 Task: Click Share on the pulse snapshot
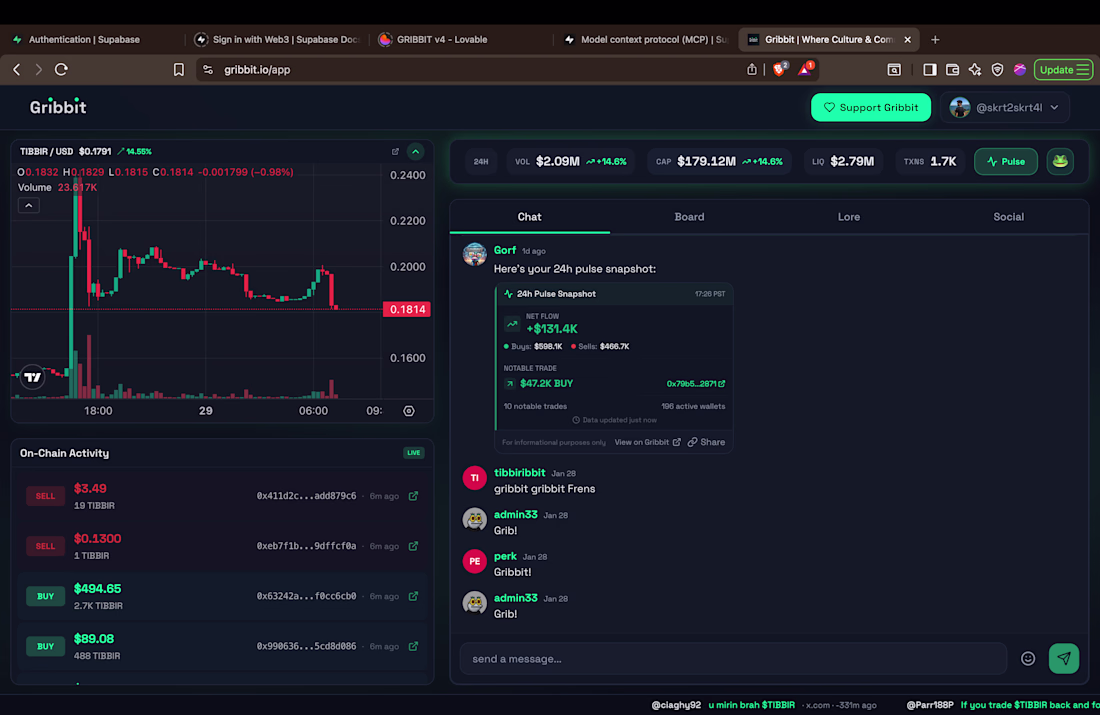click(x=706, y=442)
